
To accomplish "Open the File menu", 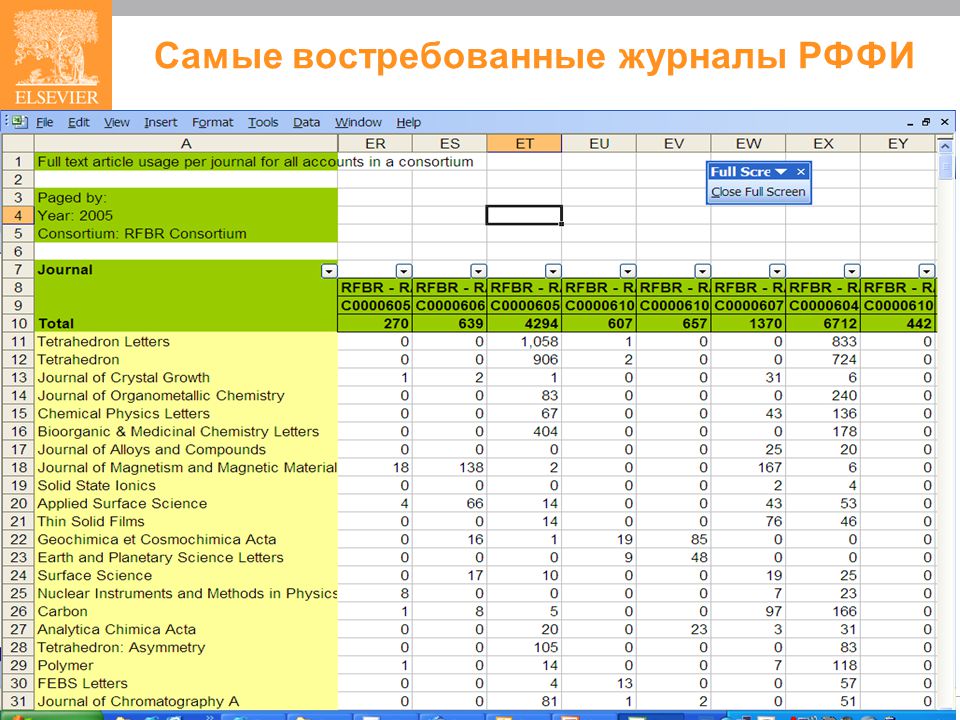I will 45,122.
